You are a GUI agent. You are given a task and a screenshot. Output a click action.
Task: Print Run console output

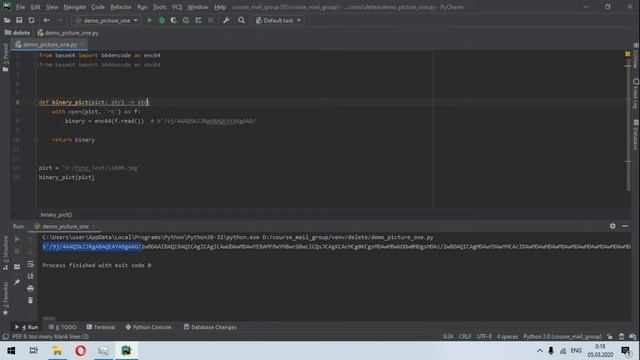tap(30, 289)
